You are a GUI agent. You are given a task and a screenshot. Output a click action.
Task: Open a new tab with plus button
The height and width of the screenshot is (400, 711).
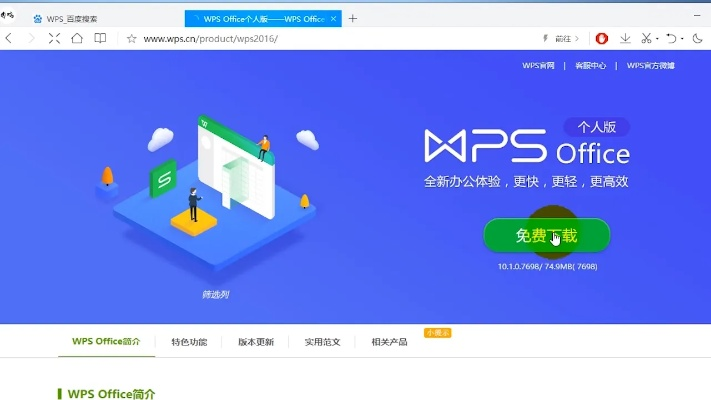click(352, 18)
